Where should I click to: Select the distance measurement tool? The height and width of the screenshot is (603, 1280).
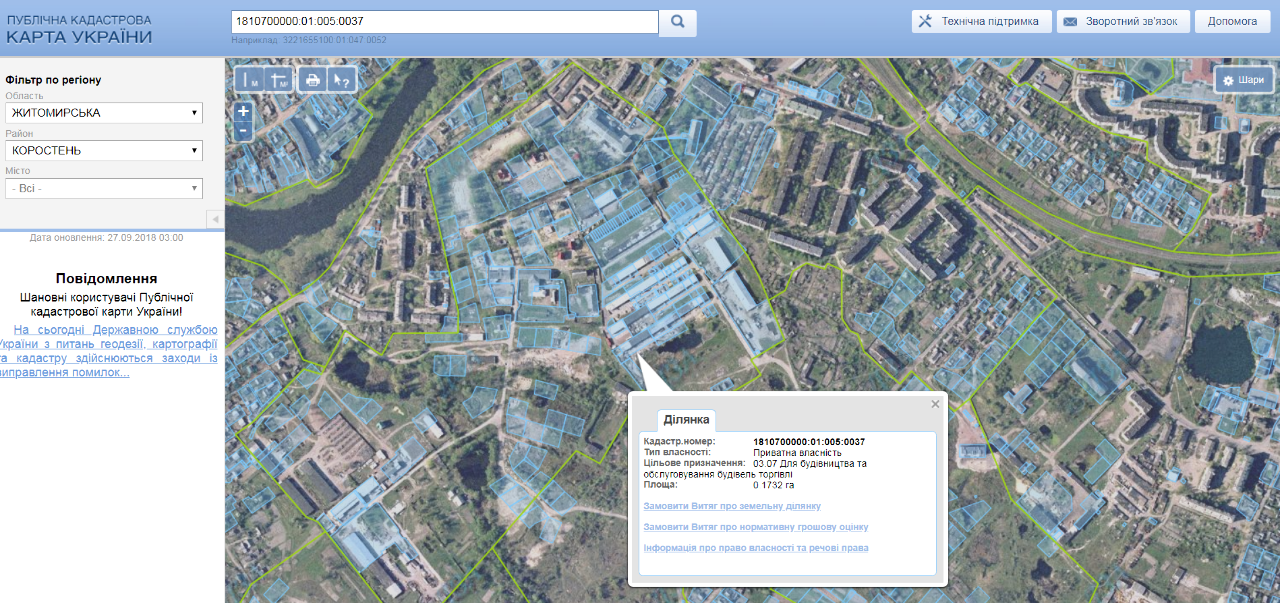[251, 81]
